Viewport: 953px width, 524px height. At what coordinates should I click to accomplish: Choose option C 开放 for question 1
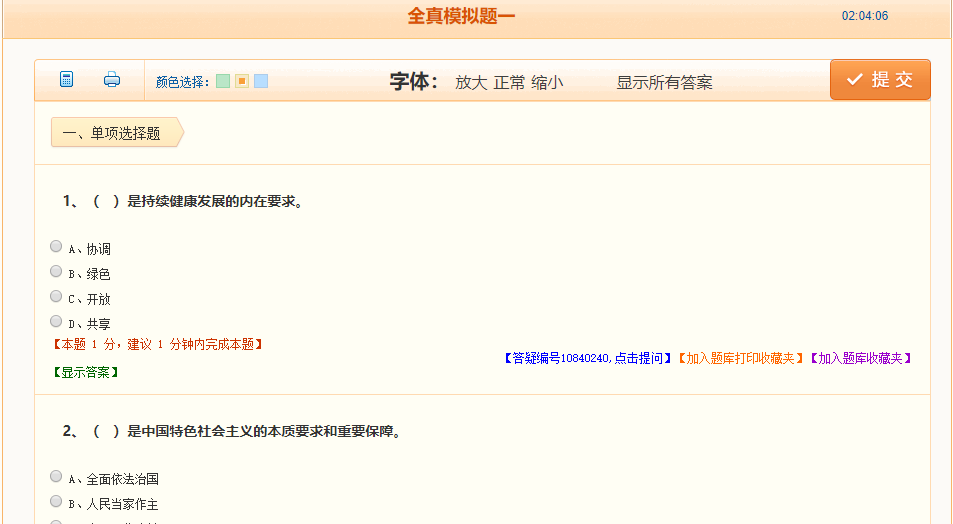point(56,296)
